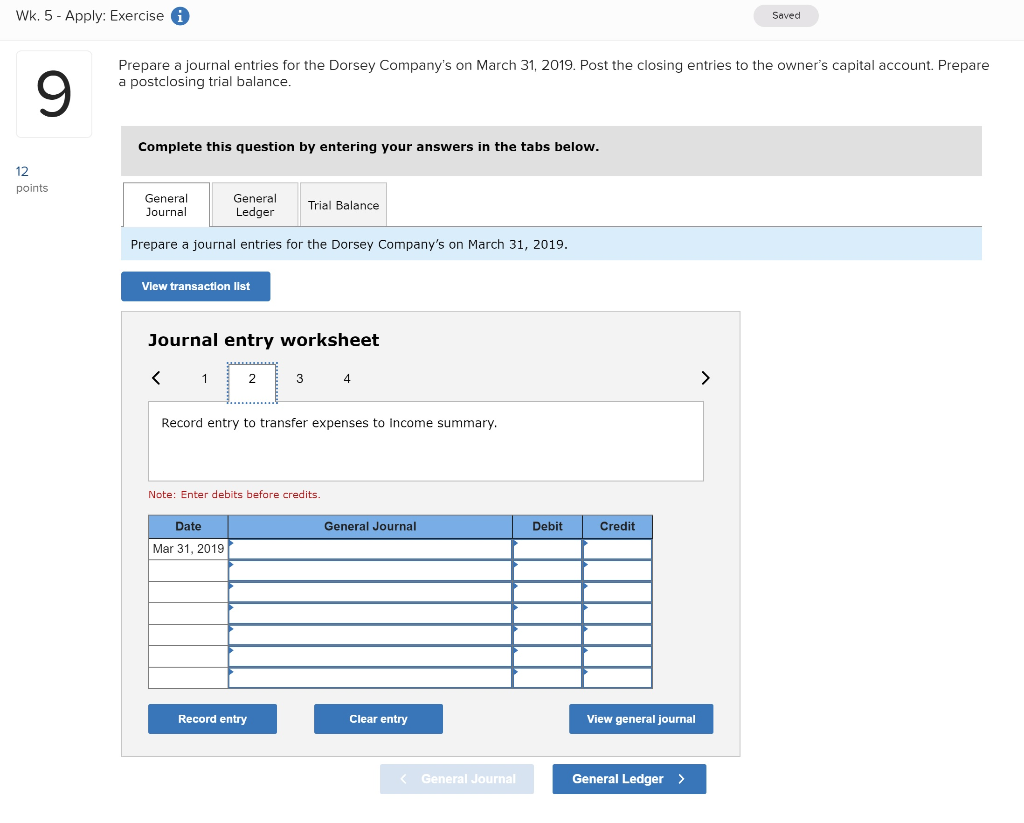Navigate forward with the General Ledger button
This screenshot has height=823, width=1024.
click(x=629, y=778)
